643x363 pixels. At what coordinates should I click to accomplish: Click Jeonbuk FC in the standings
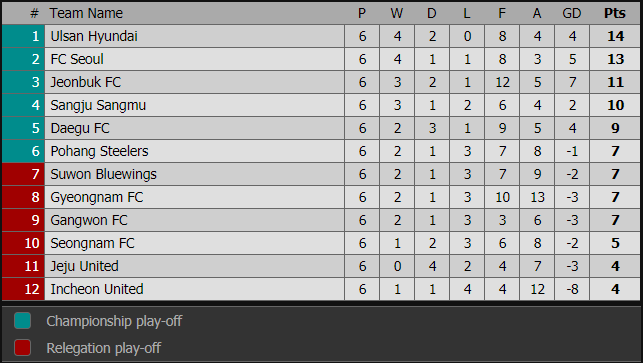[x=86, y=82]
